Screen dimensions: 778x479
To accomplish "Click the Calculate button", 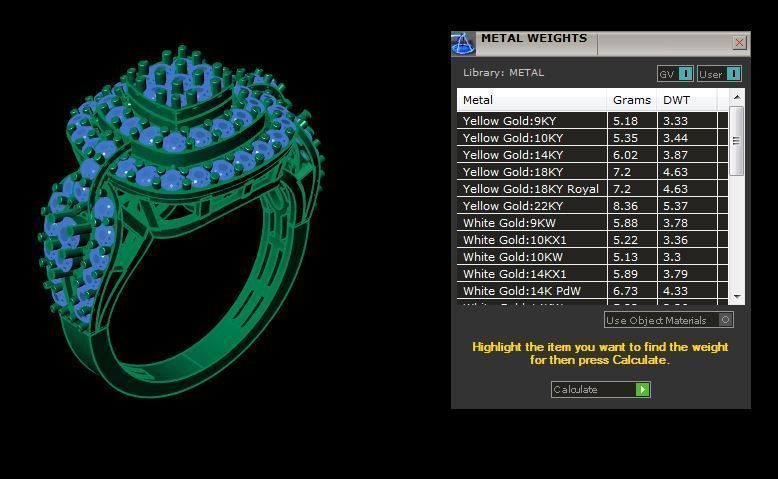I will pyautogui.click(x=600, y=390).
